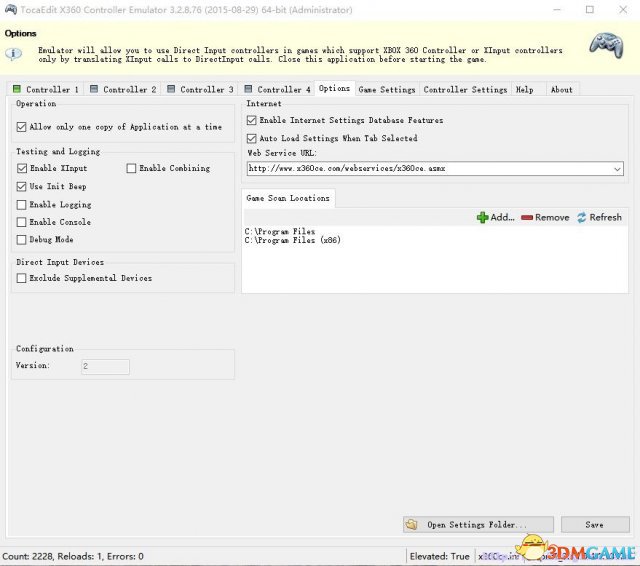Expand the Web Service URL dropdown arrow
The height and width of the screenshot is (566, 640).
(x=617, y=169)
